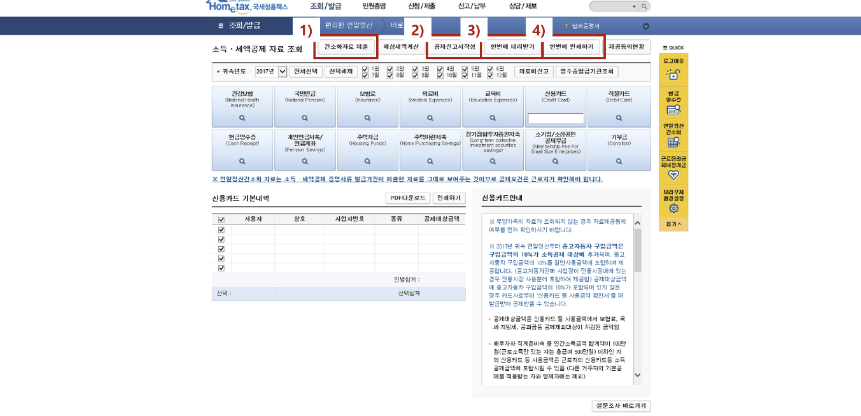861x416 pixels.
Task: Open cash receipt icon in Quick sidebar
Action: (673, 109)
